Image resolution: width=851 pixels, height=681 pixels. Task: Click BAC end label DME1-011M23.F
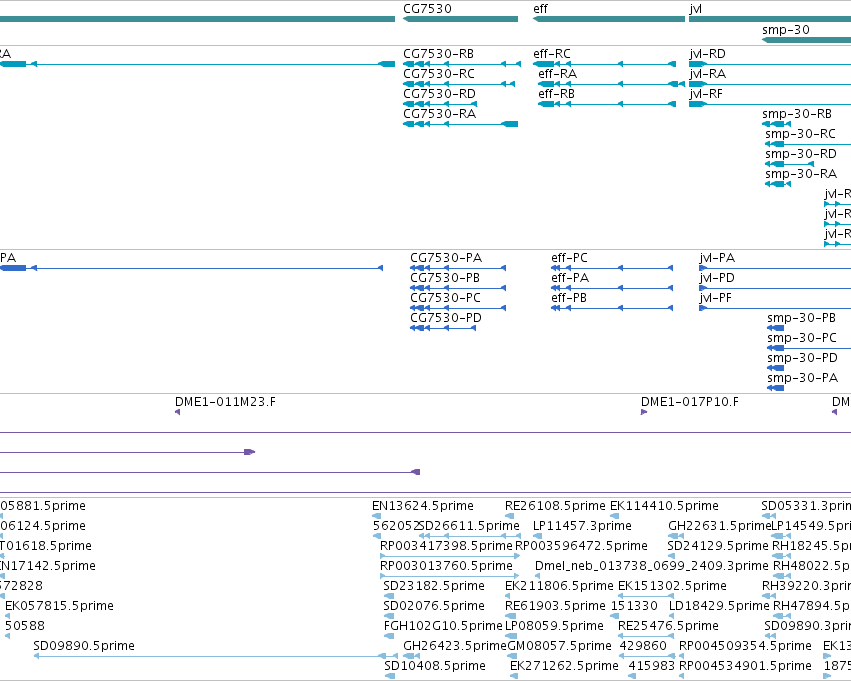pos(225,402)
